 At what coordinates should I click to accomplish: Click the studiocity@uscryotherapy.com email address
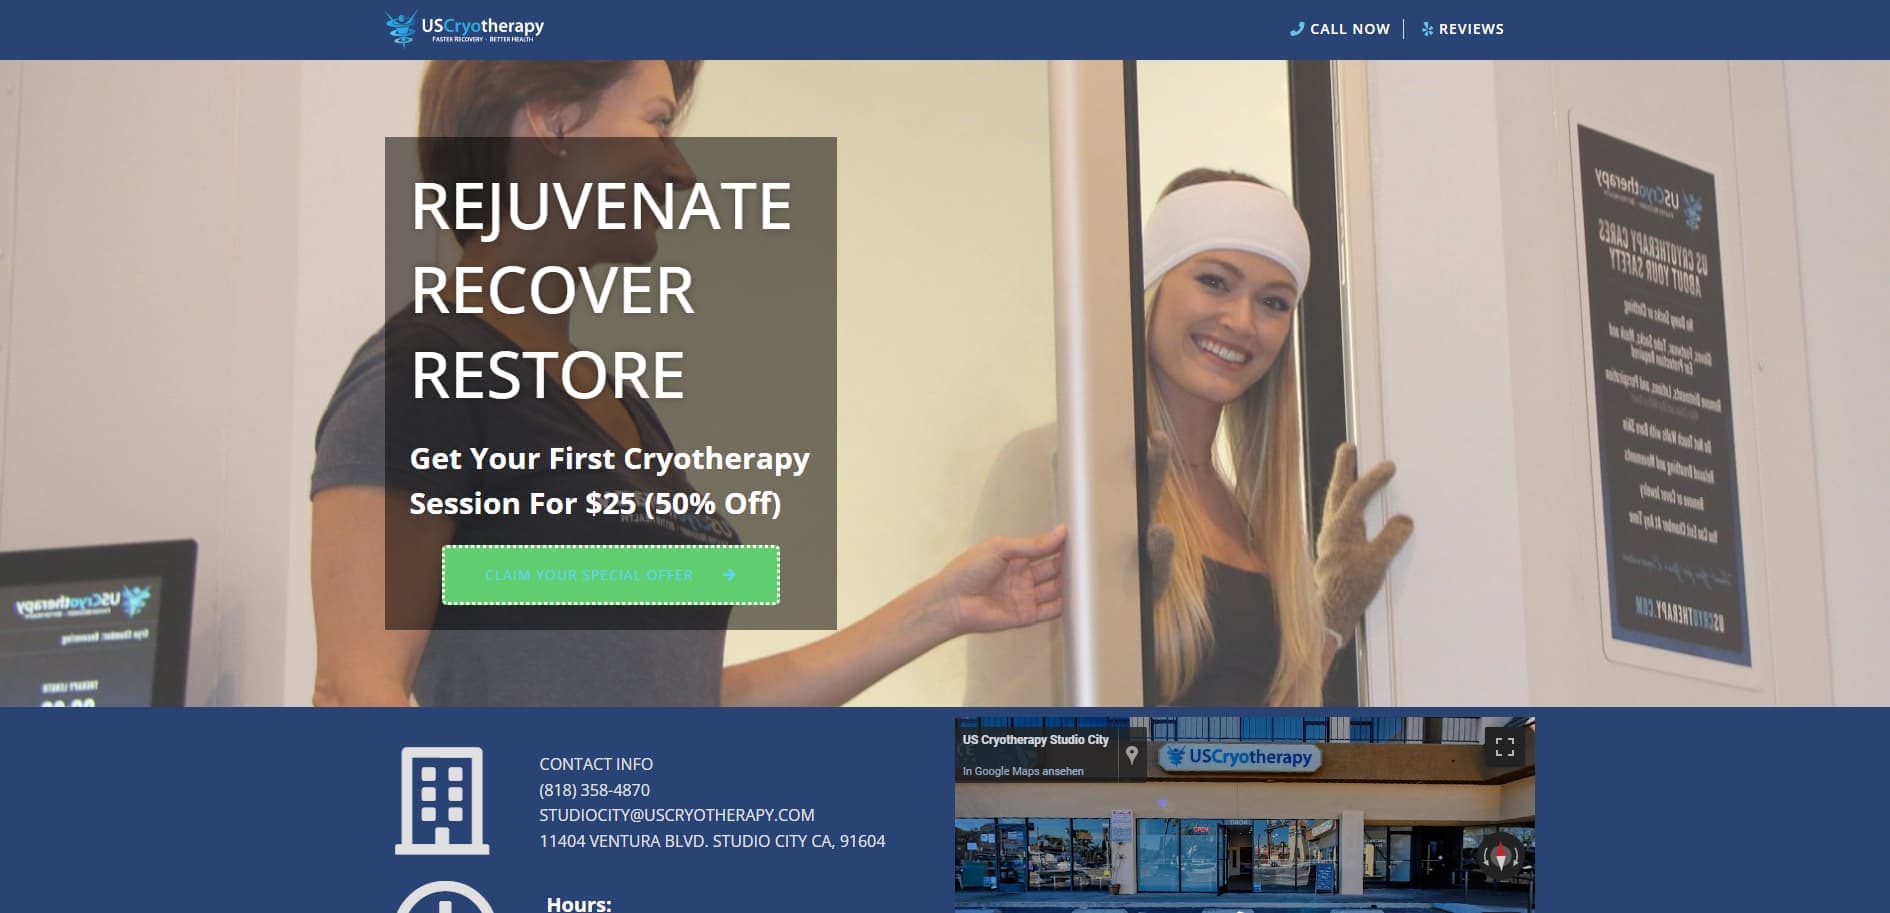677,815
